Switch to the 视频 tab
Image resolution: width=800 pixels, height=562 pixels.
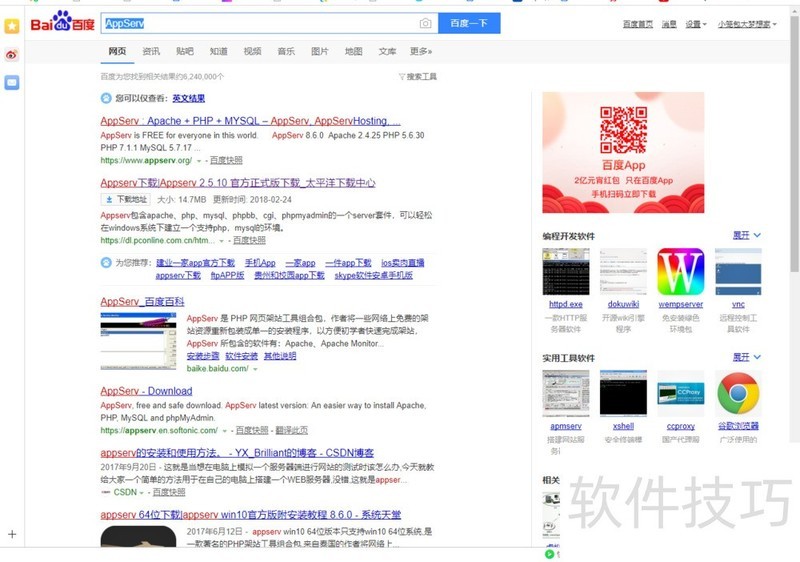252,52
